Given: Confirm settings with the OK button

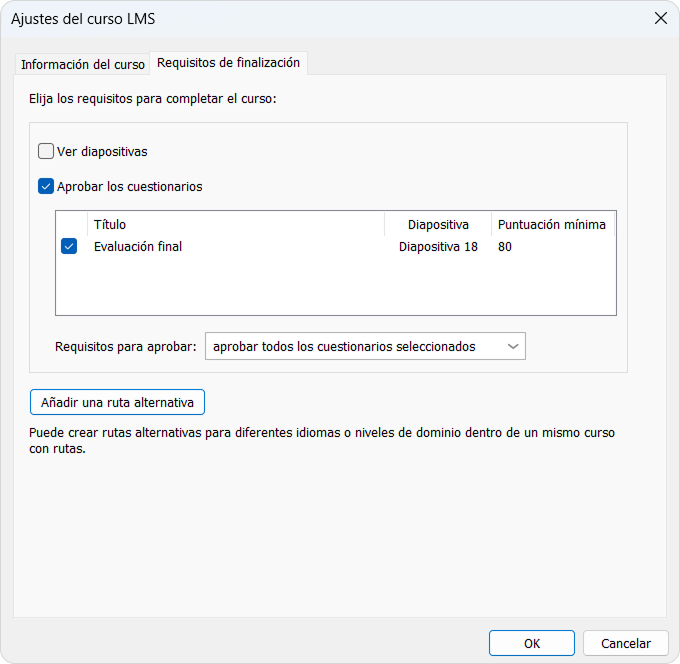Looking at the screenshot, I should coord(532,643).
